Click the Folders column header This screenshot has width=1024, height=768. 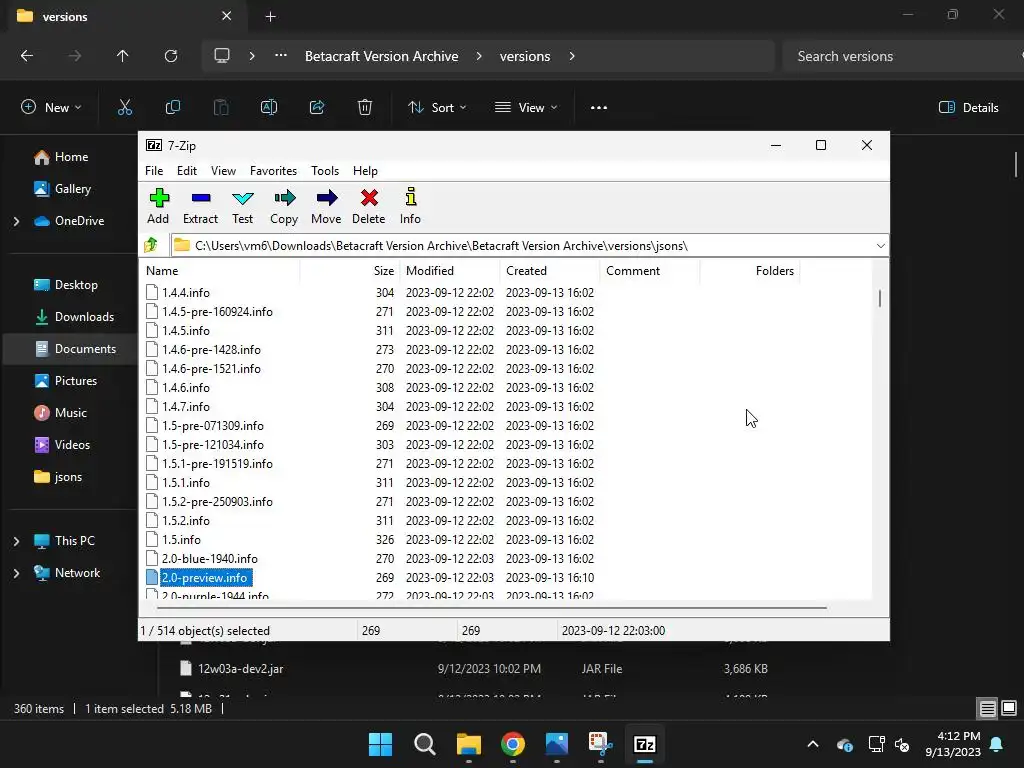pos(750,270)
